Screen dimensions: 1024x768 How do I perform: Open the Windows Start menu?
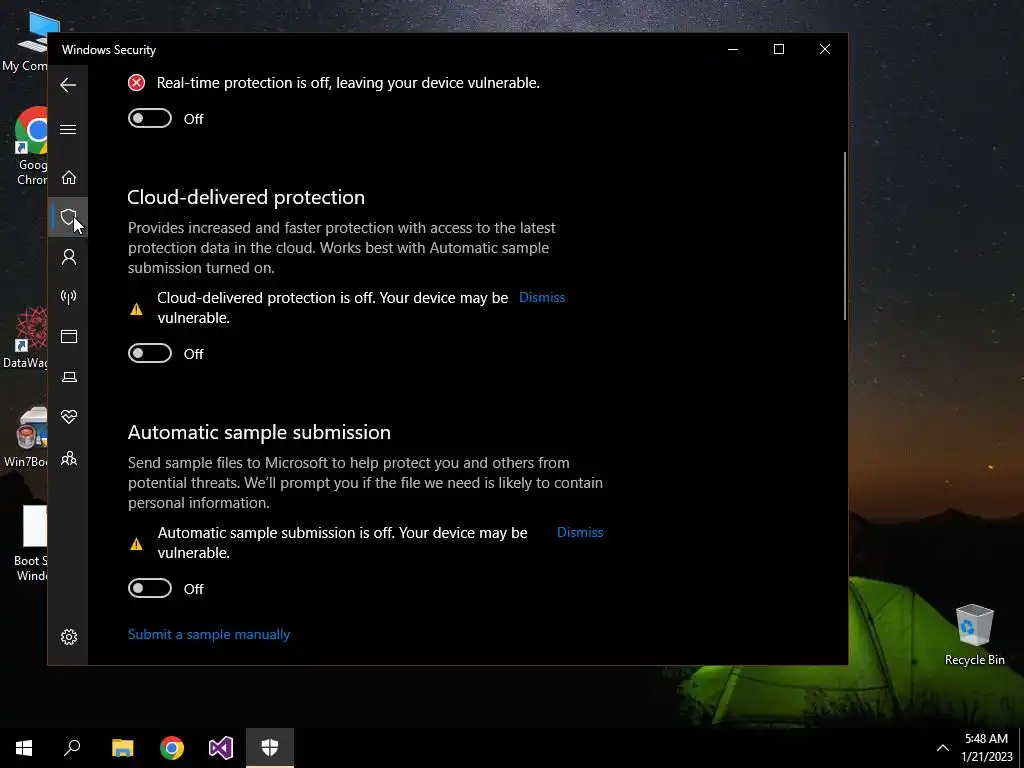(x=24, y=748)
